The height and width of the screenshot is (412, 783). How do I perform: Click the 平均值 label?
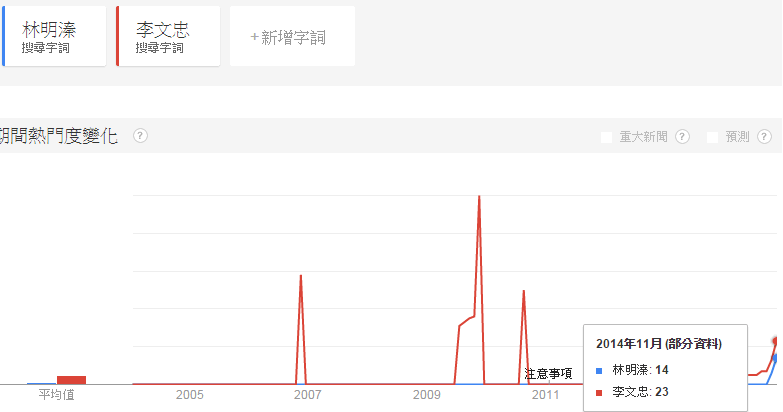(x=56, y=395)
